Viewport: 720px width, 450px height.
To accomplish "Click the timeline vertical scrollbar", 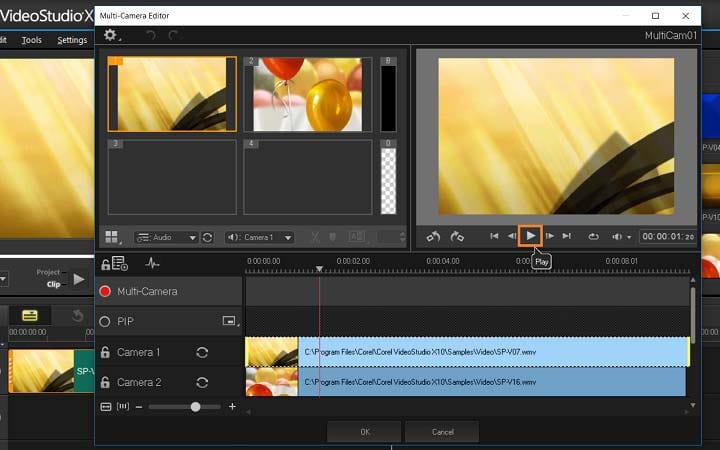I will pos(693,315).
